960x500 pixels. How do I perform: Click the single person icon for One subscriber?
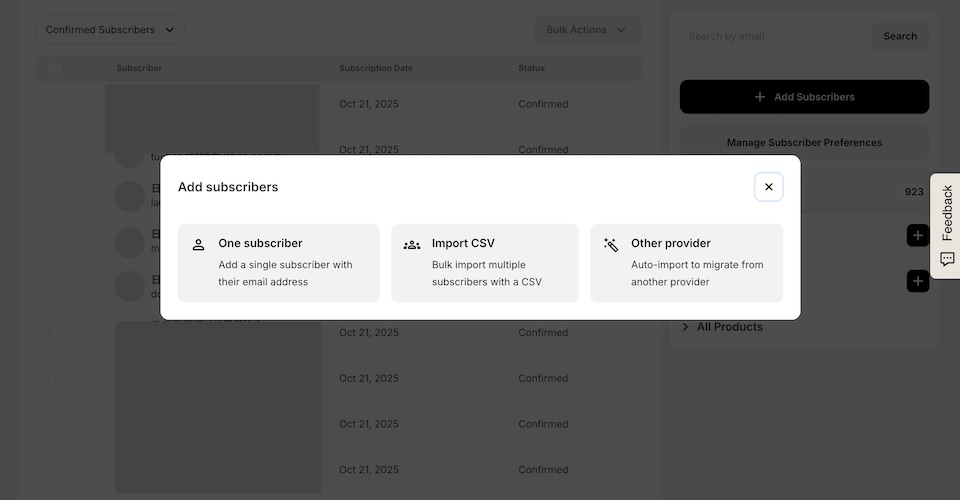click(x=198, y=244)
